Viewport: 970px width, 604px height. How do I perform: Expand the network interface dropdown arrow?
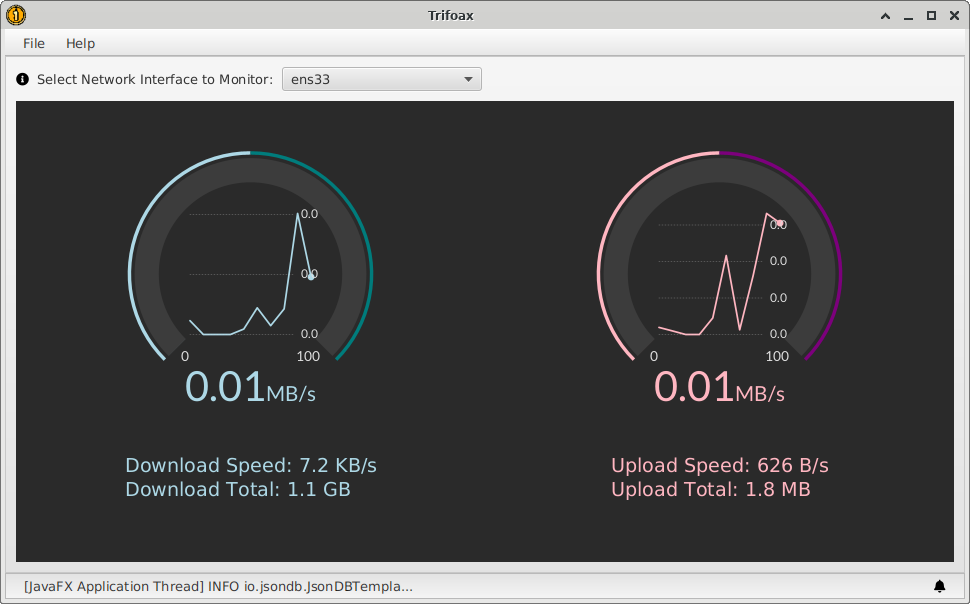click(x=467, y=79)
